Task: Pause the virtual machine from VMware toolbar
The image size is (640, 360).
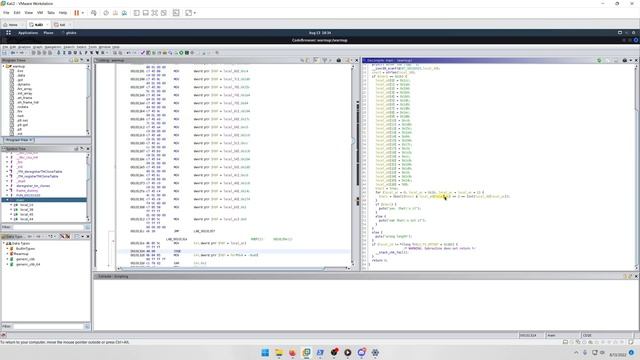Action: tap(76, 13)
